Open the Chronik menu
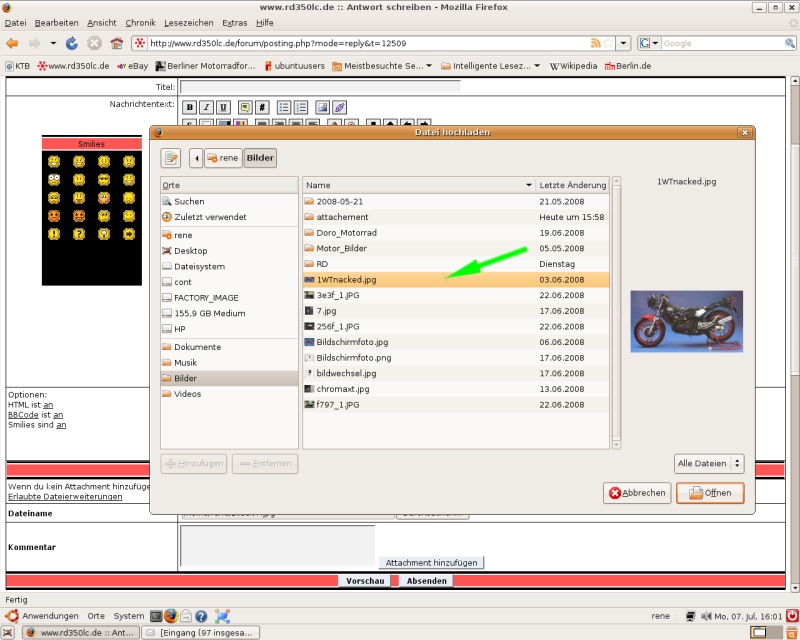 coord(140,22)
